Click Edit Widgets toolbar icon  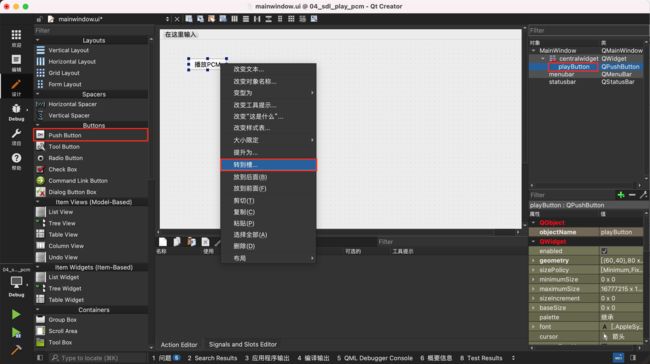coord(189,19)
